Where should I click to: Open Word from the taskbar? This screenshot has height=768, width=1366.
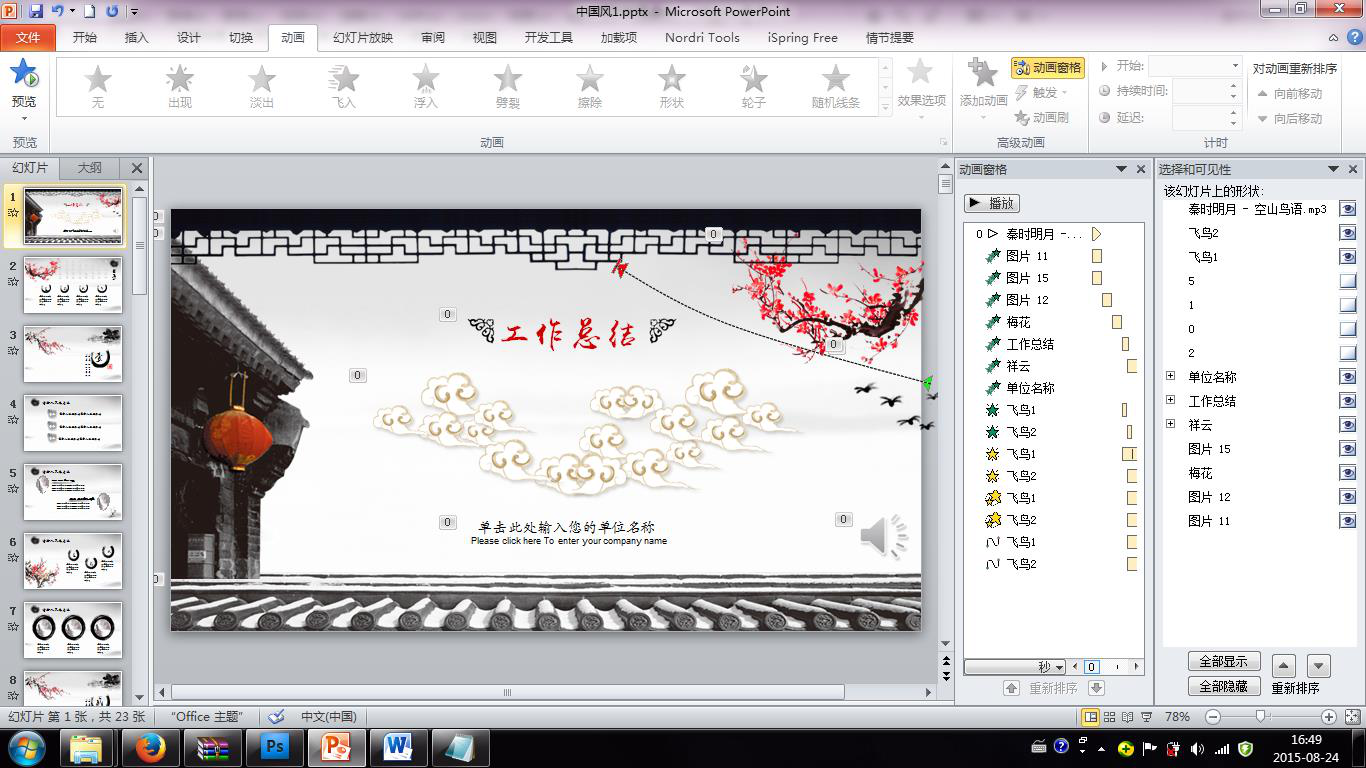pos(399,747)
